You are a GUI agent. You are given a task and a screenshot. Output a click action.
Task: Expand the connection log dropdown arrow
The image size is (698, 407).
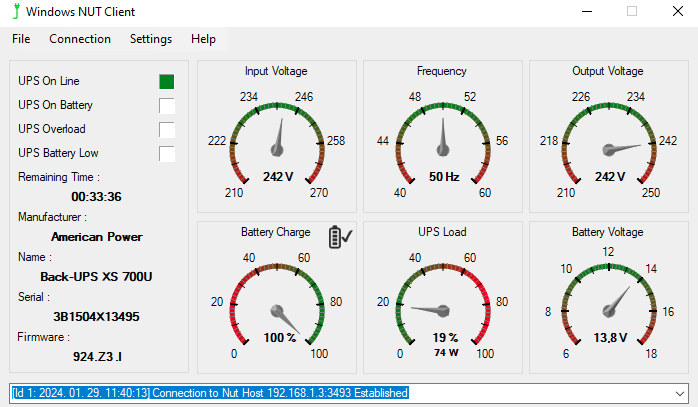(x=680, y=393)
